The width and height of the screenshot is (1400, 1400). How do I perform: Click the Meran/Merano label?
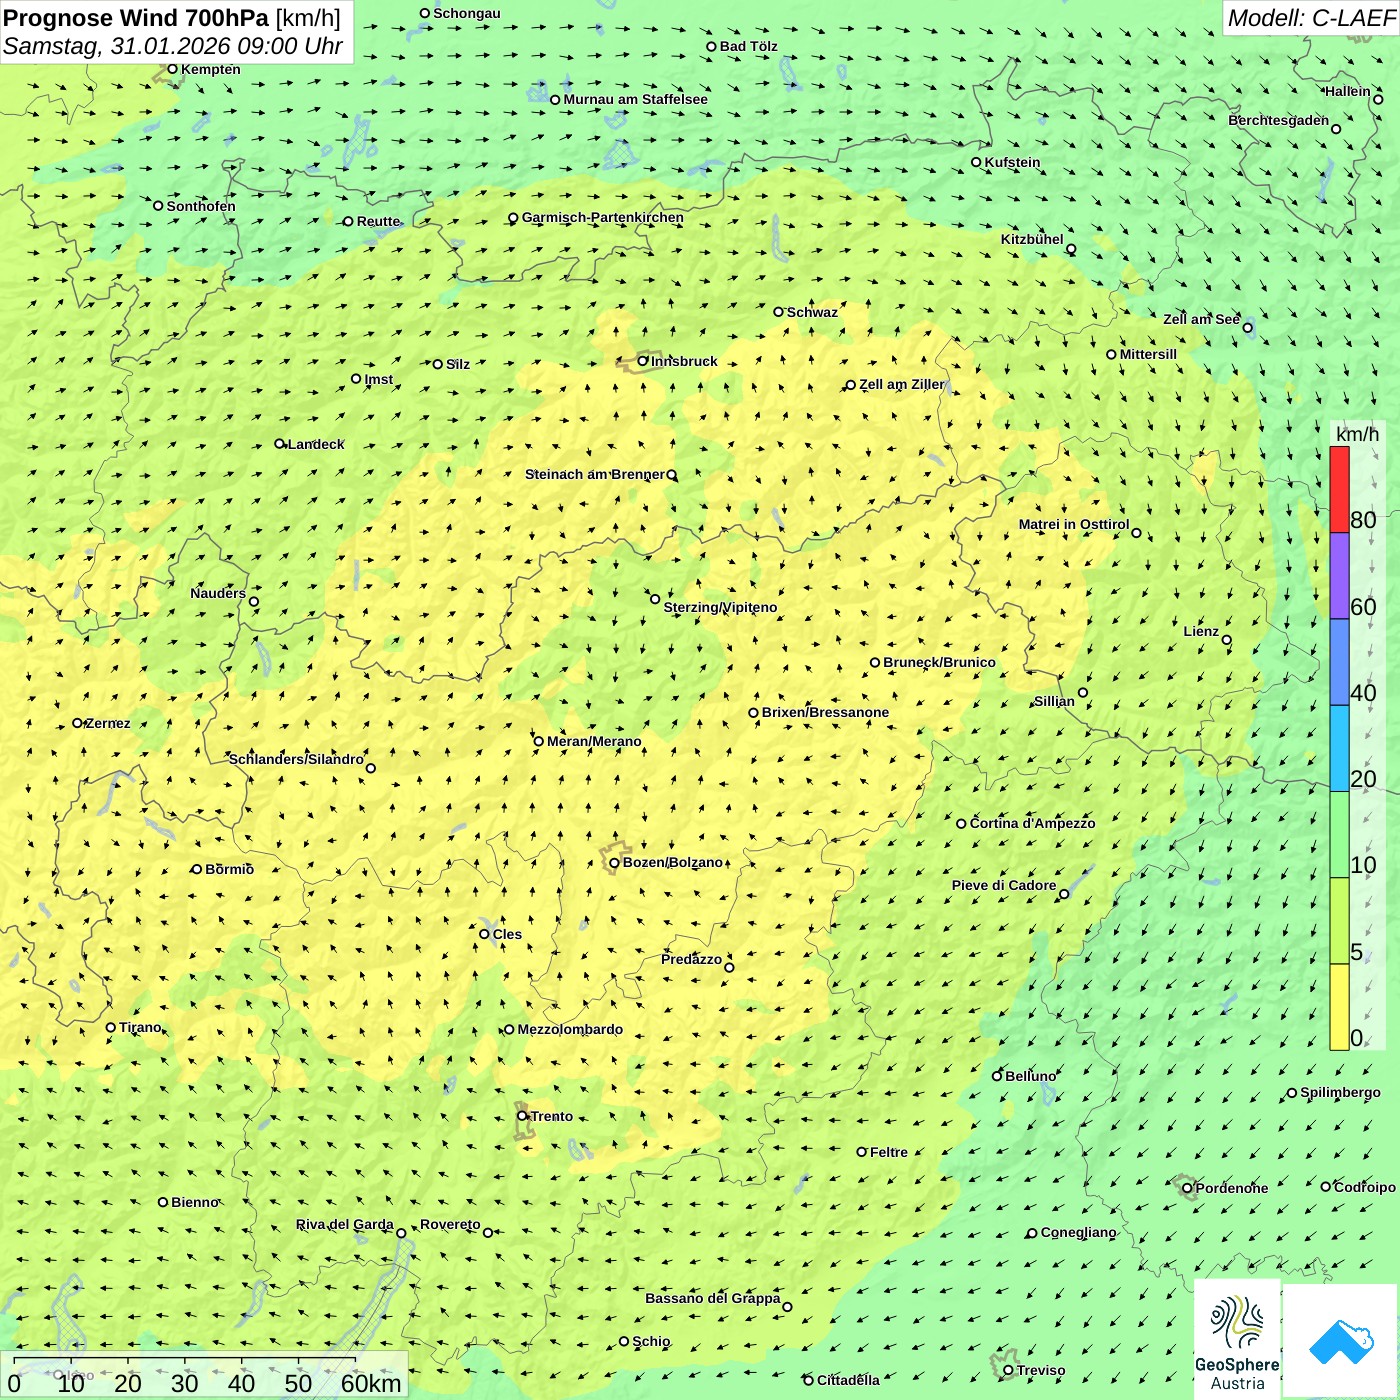594,741
